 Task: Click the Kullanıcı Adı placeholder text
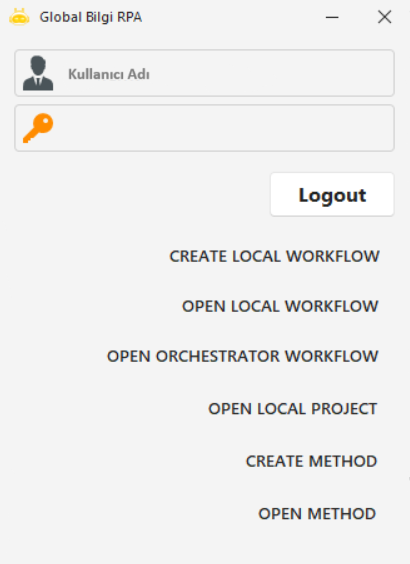click(x=109, y=74)
